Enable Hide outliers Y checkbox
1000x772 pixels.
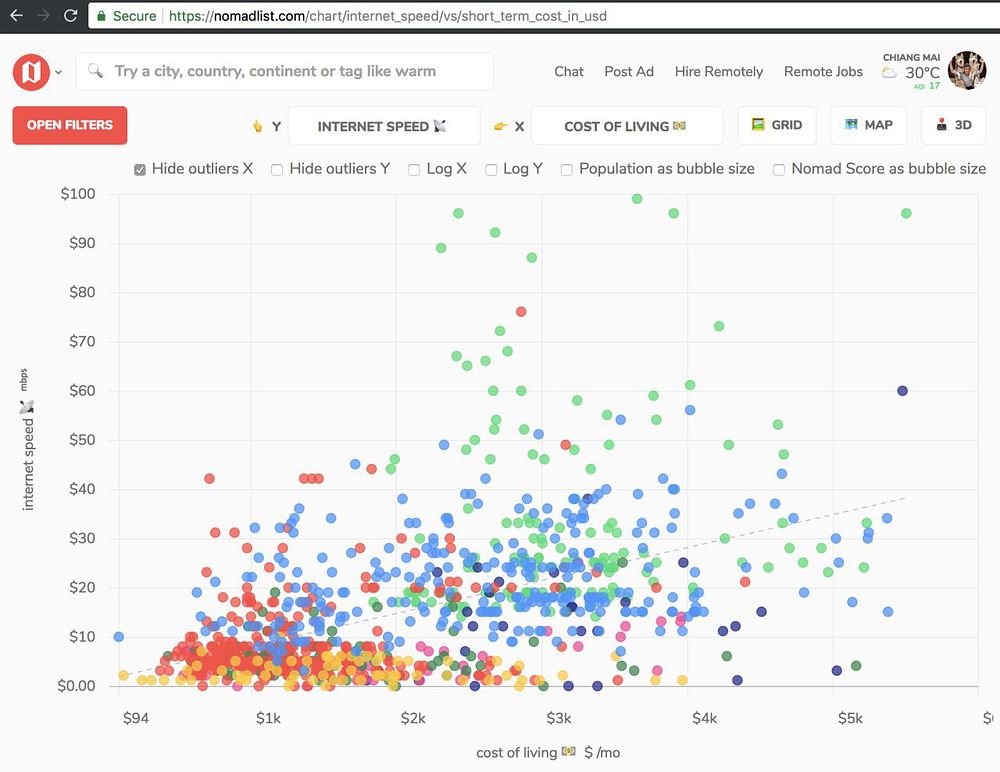pos(277,170)
